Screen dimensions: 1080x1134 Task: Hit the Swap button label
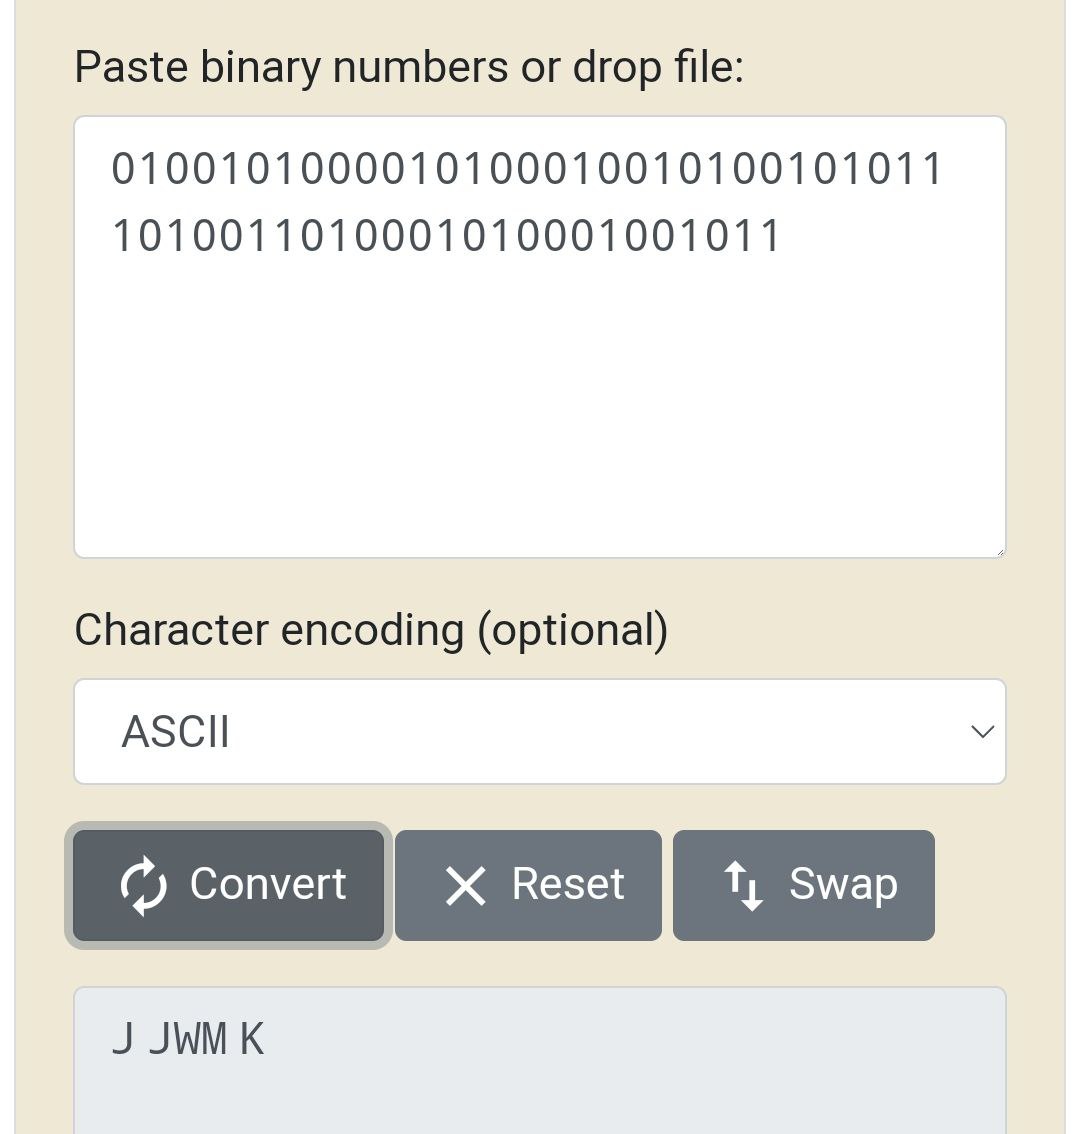point(842,885)
